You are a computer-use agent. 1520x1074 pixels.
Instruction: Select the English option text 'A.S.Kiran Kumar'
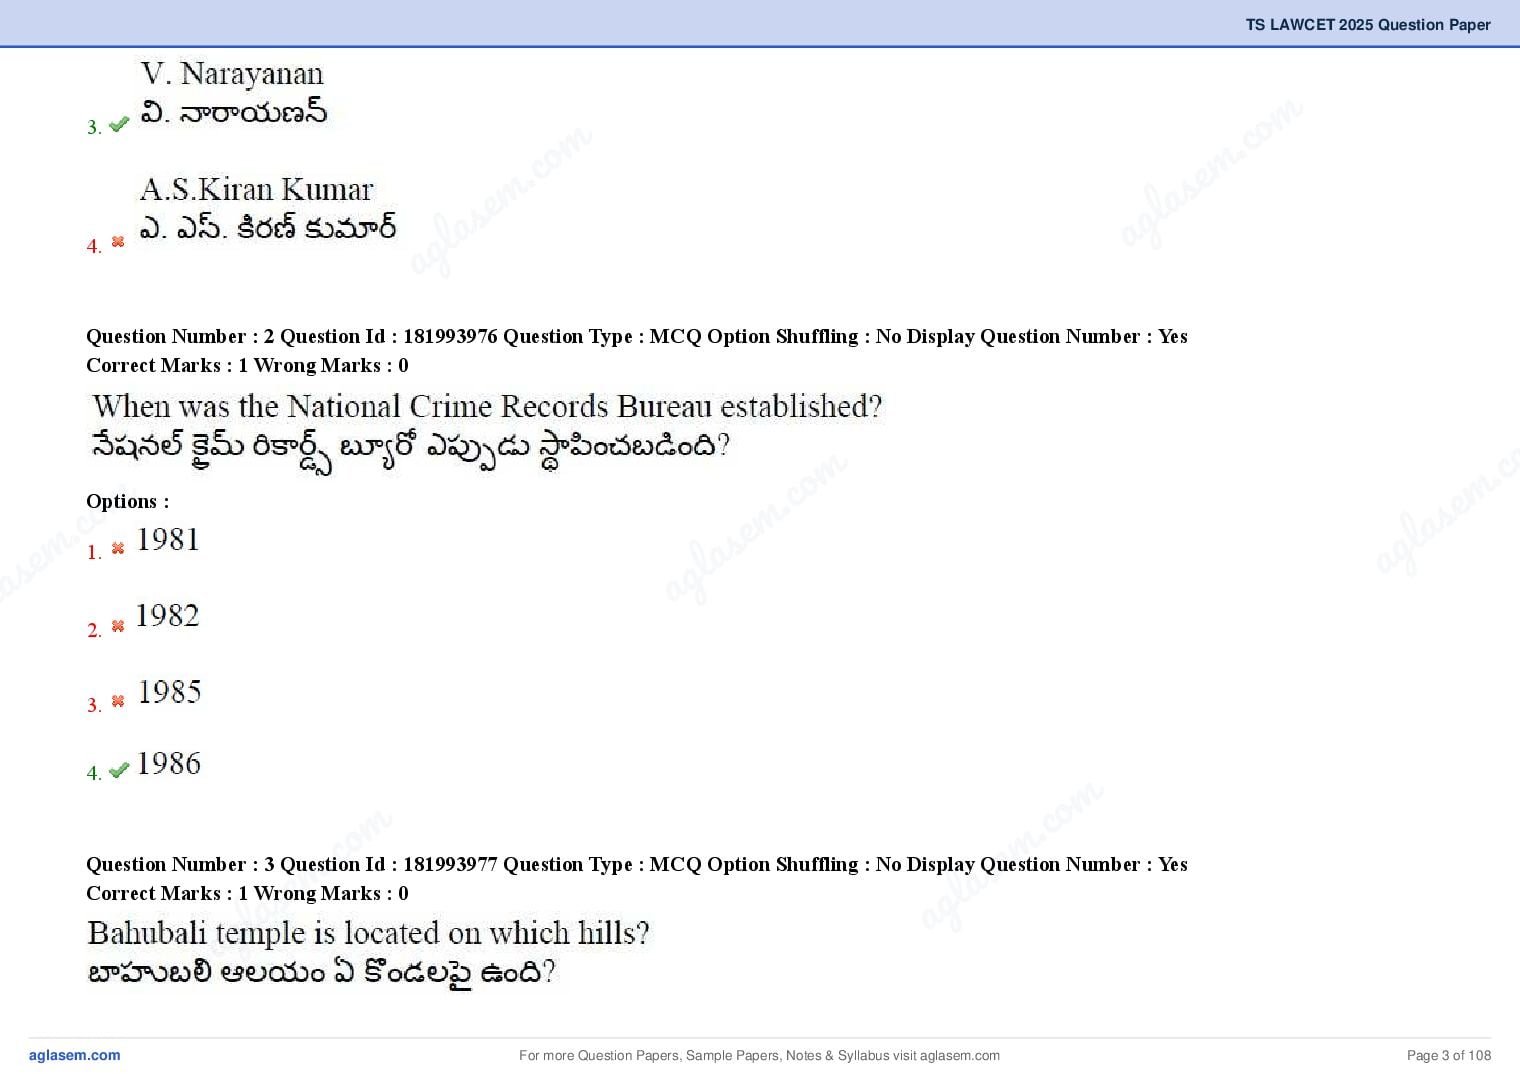[257, 189]
